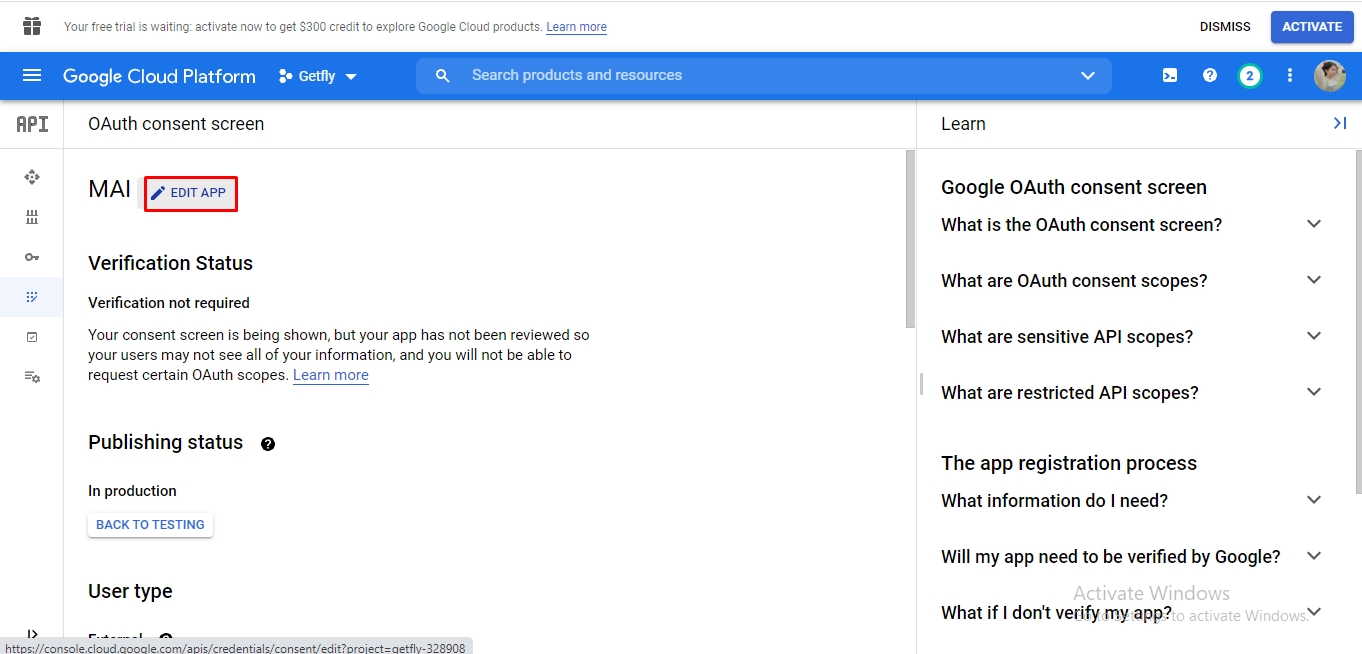Image resolution: width=1362 pixels, height=654 pixels.
Task: Open the main navigation hamburger menu
Action: [32, 76]
